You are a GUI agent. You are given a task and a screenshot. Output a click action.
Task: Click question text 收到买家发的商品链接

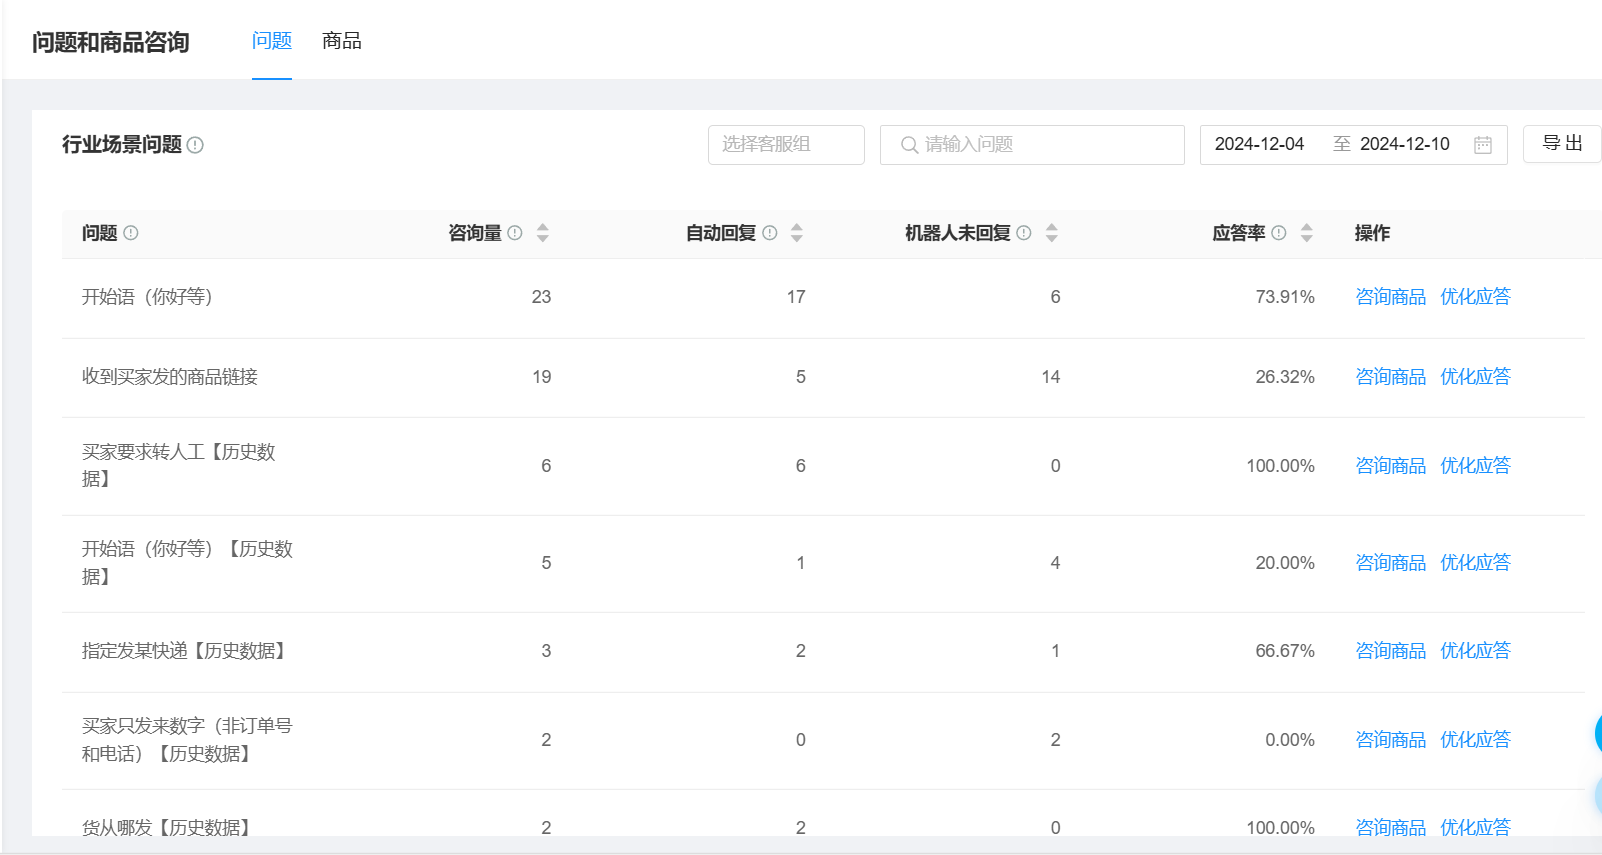[170, 377]
